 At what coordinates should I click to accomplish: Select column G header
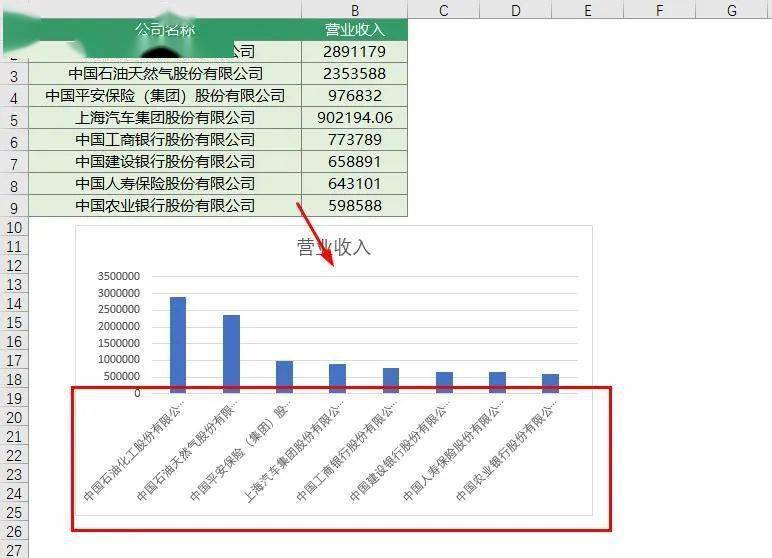732,9
